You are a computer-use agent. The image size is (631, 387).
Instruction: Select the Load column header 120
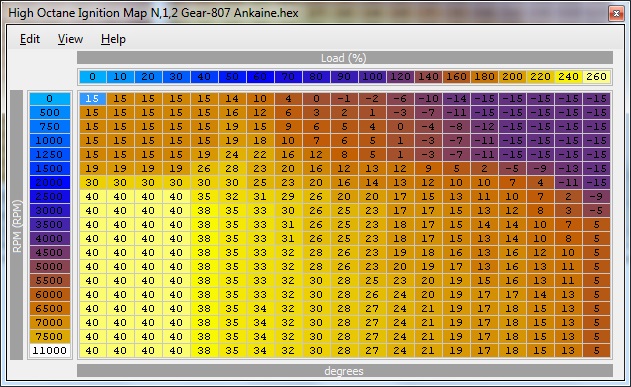(x=400, y=76)
